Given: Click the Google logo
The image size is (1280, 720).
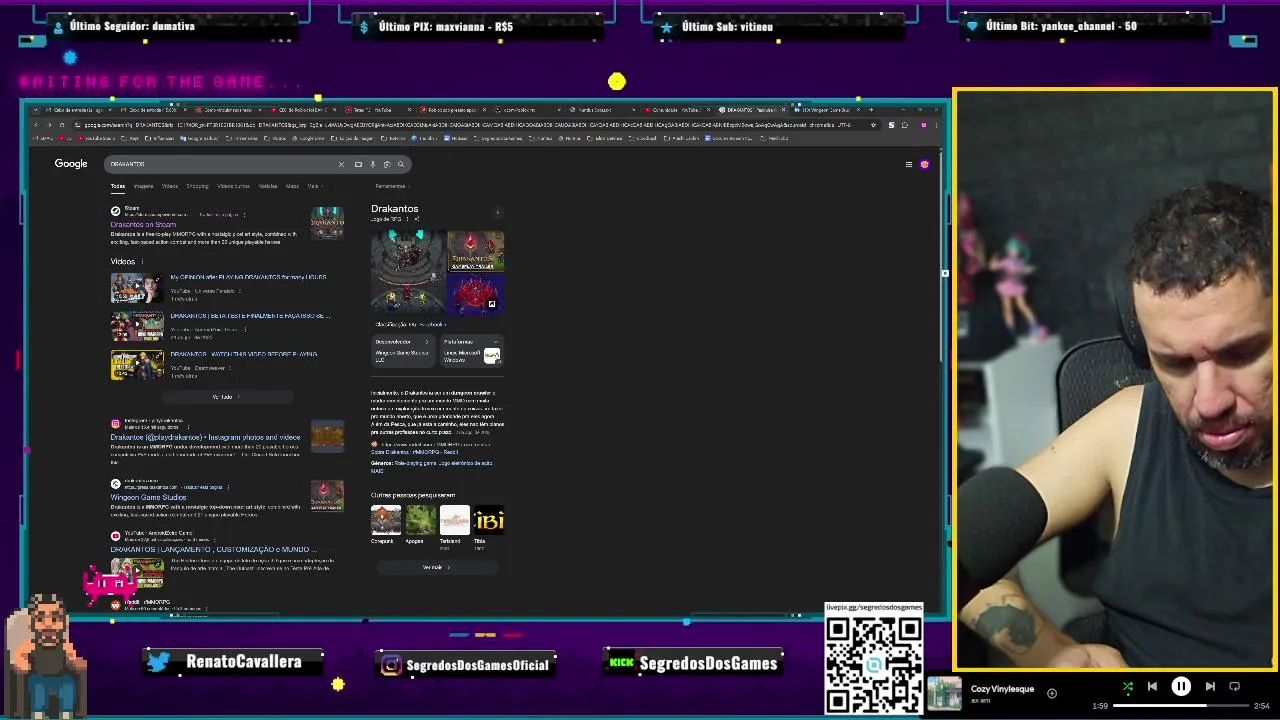Looking at the screenshot, I should coord(71,164).
